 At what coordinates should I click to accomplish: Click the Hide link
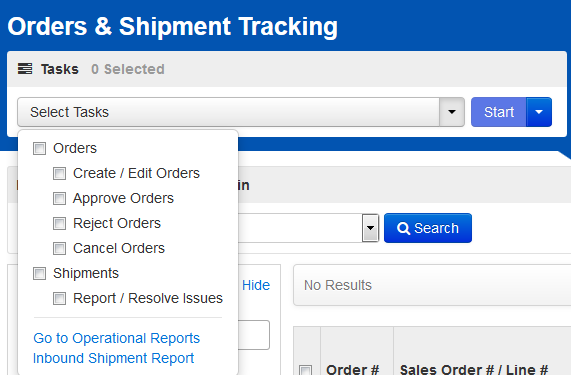(x=256, y=285)
